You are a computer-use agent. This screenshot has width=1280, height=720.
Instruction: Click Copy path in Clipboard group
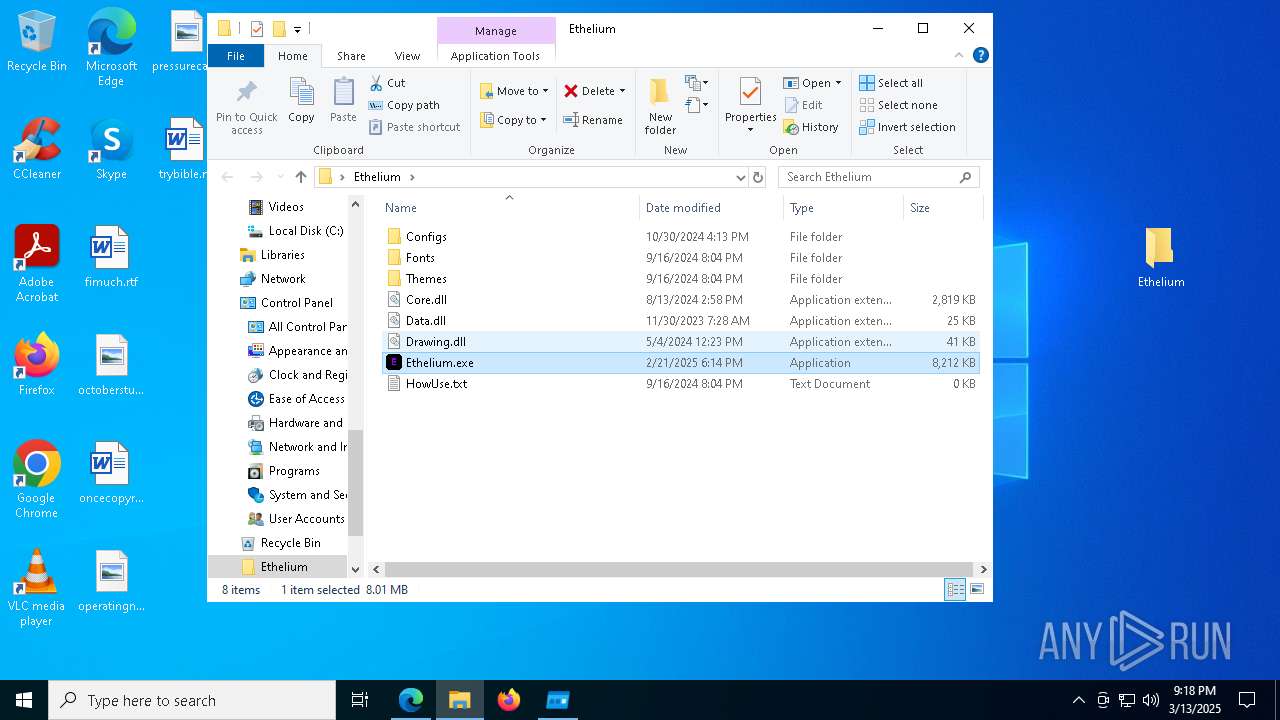pos(404,105)
